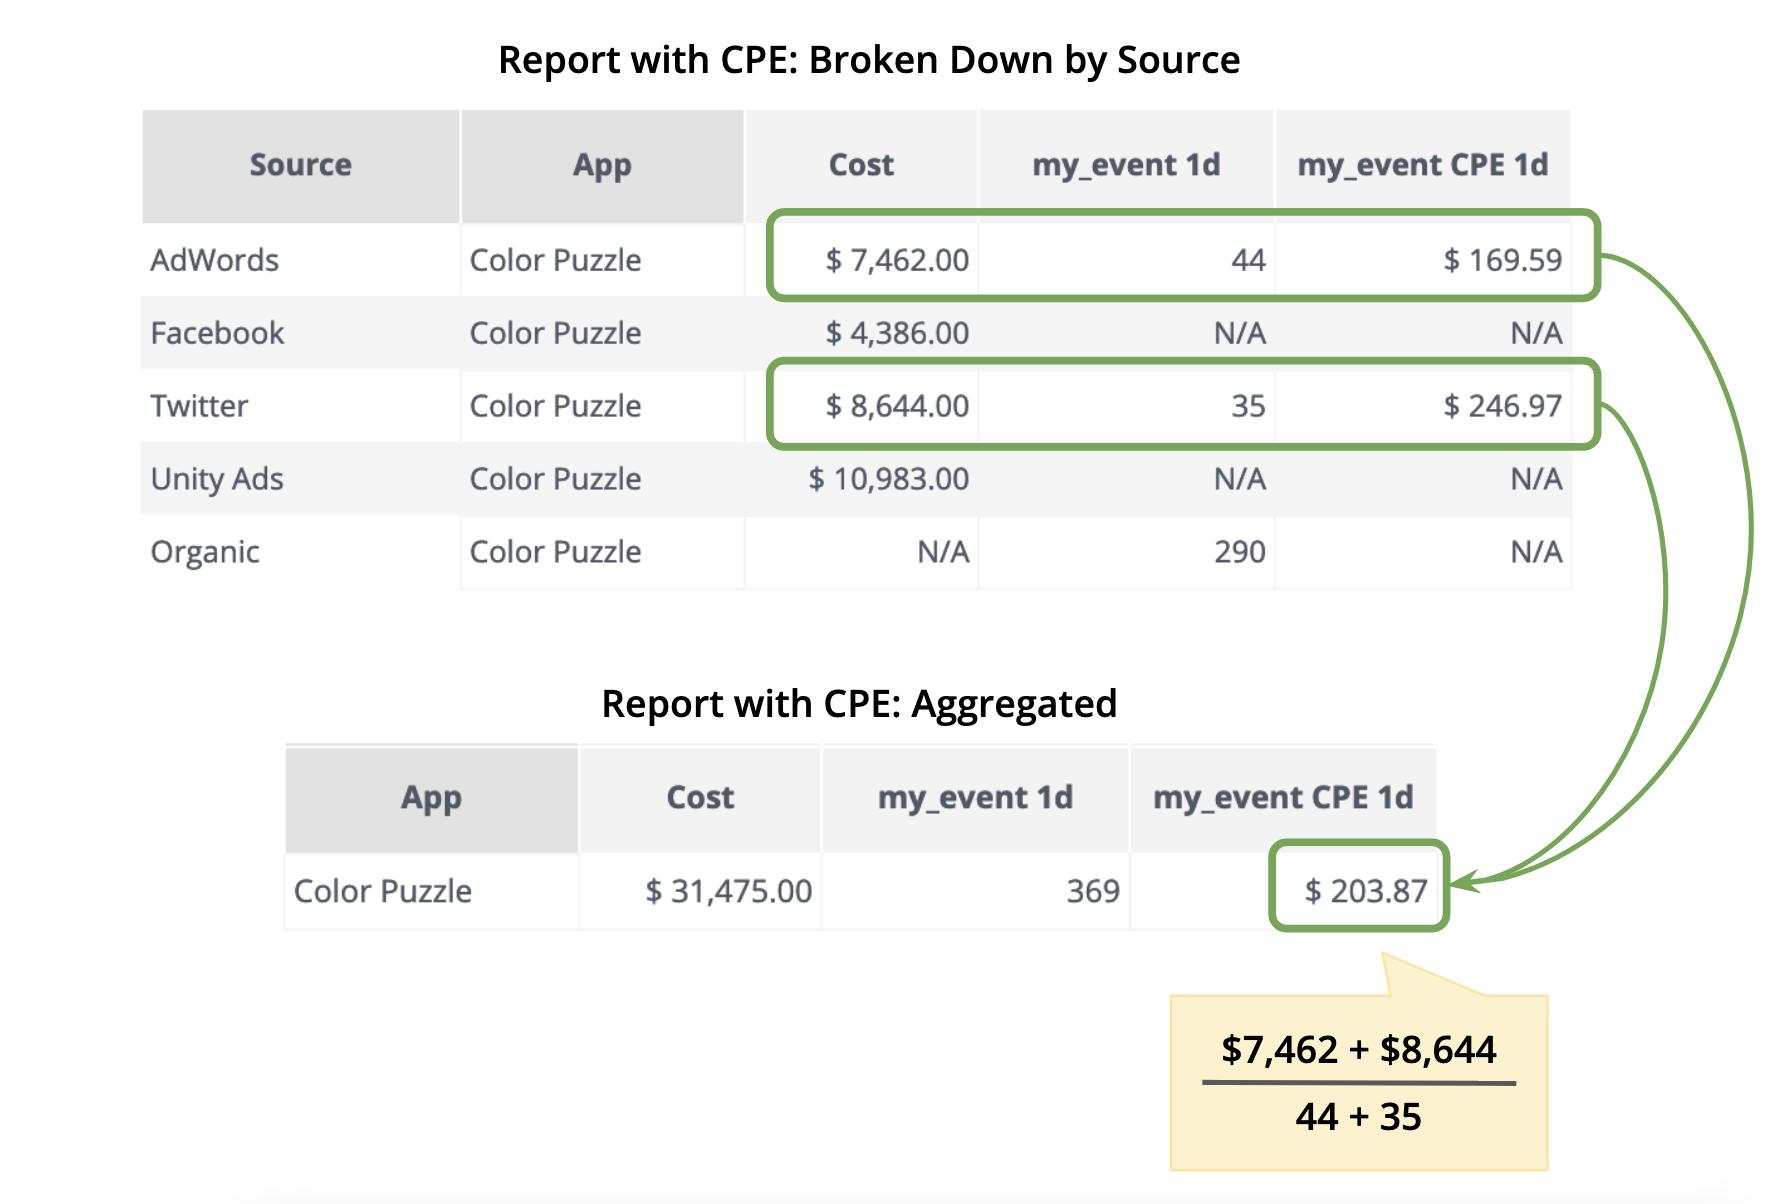
Task: Select the Unity Ads source cell
Action: [x=217, y=479]
